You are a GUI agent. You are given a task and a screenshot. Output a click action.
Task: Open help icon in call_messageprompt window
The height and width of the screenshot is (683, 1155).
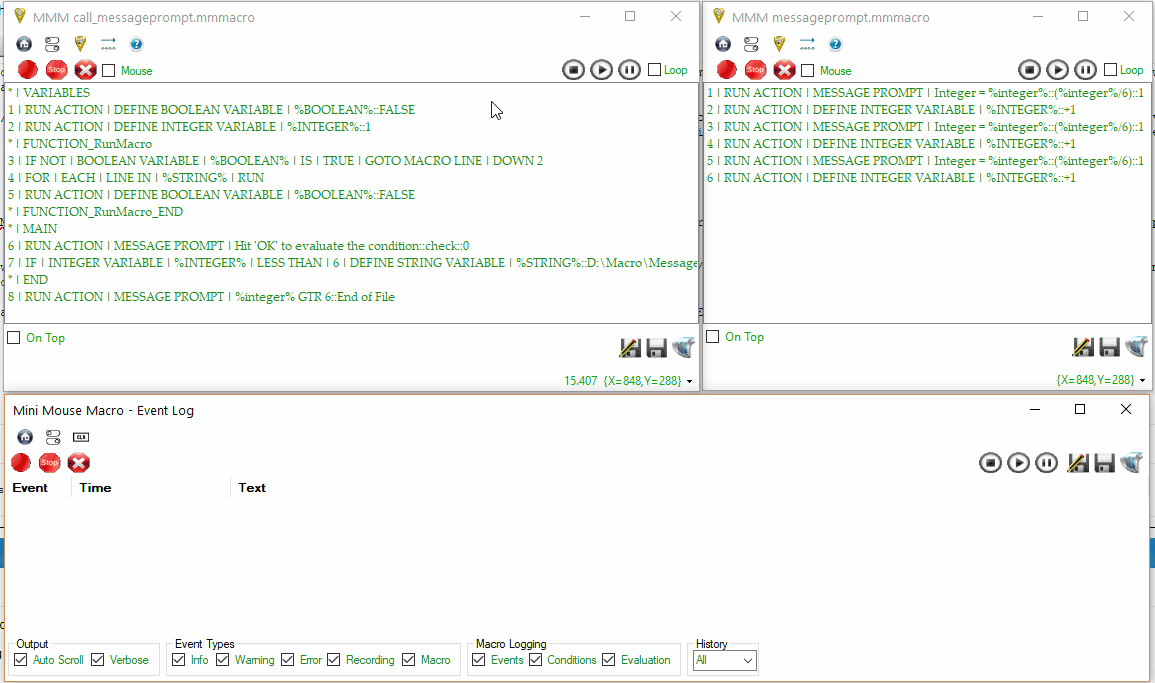pyautogui.click(x=136, y=44)
